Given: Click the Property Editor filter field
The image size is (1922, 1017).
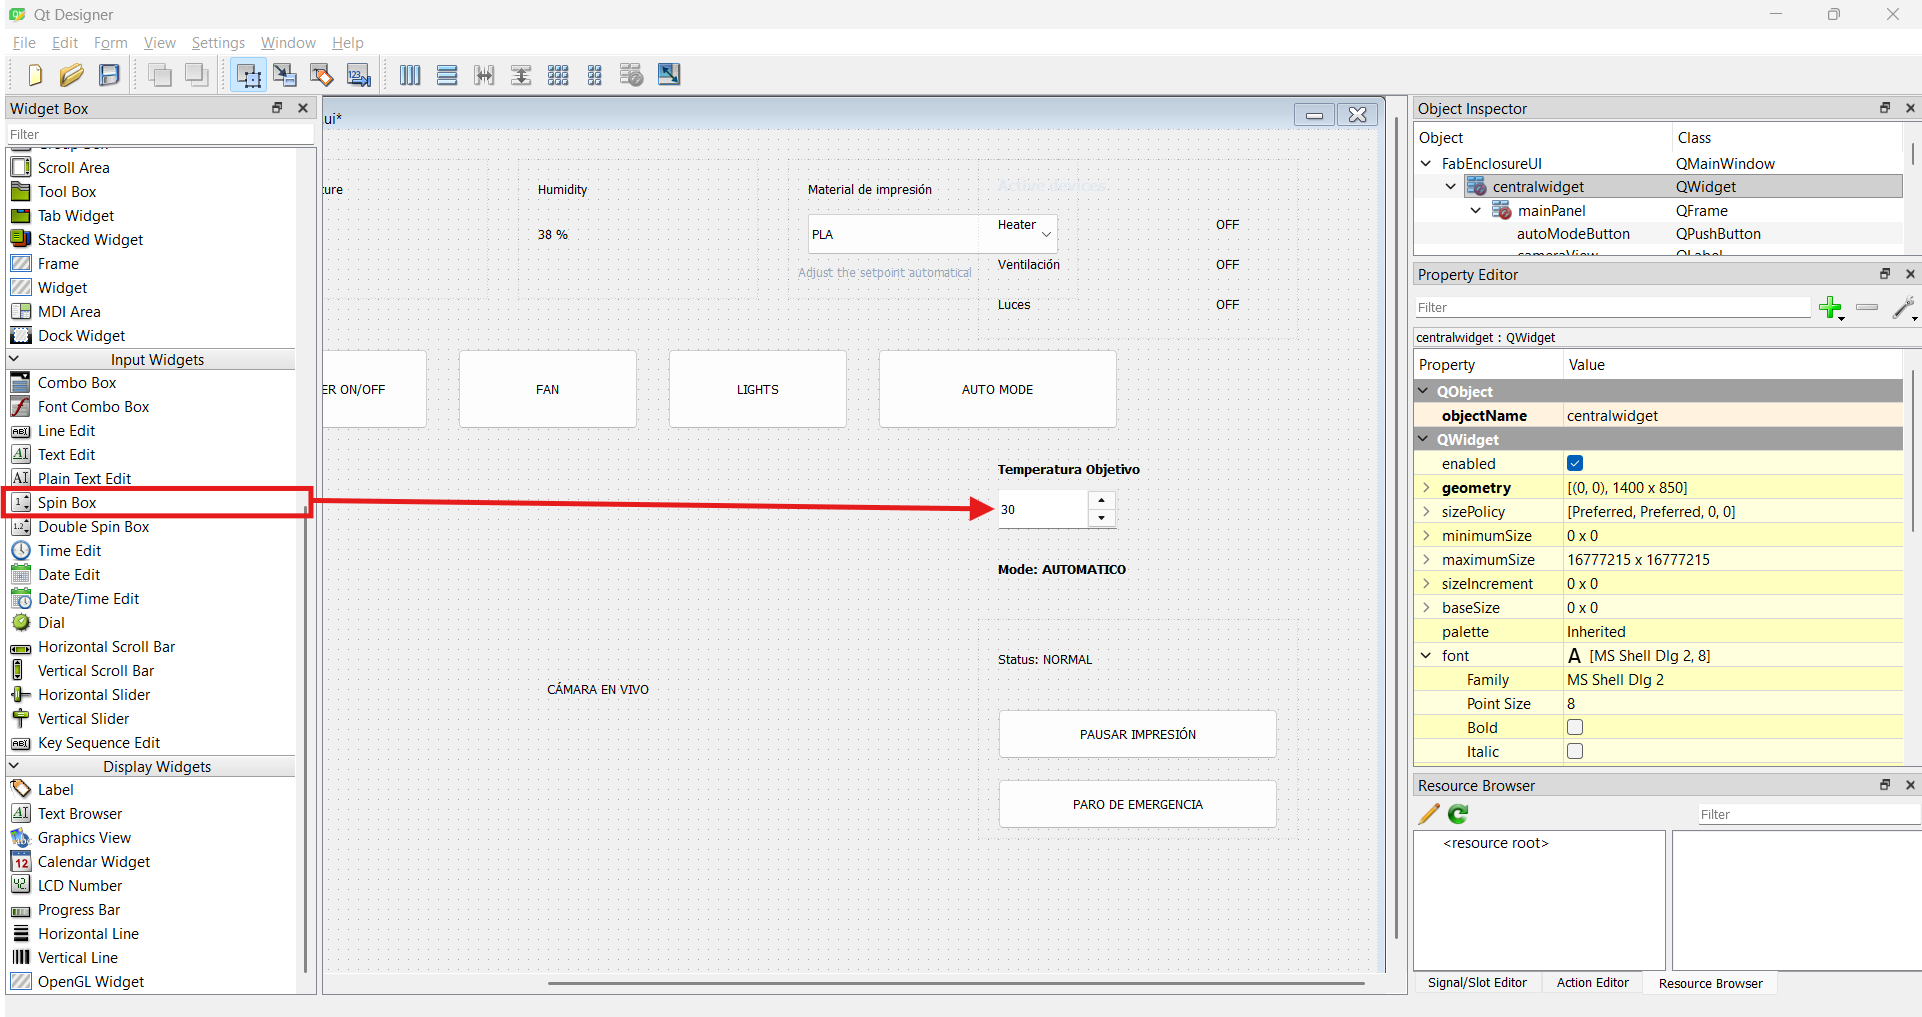Looking at the screenshot, I should coord(1612,307).
